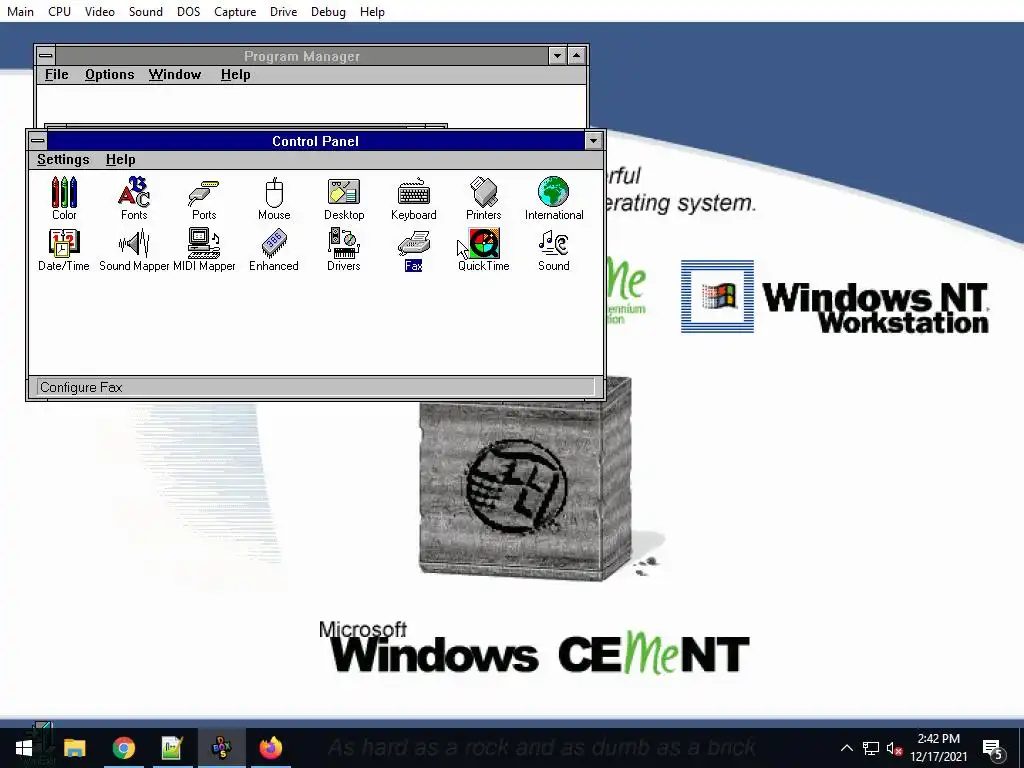
Task: Select the Drivers icon
Action: coord(344,249)
